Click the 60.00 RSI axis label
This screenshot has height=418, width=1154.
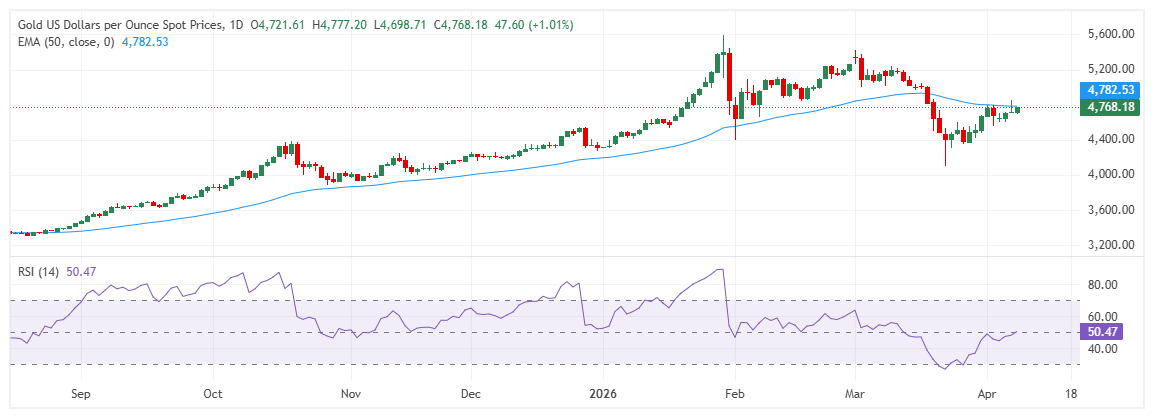[x=1101, y=316]
